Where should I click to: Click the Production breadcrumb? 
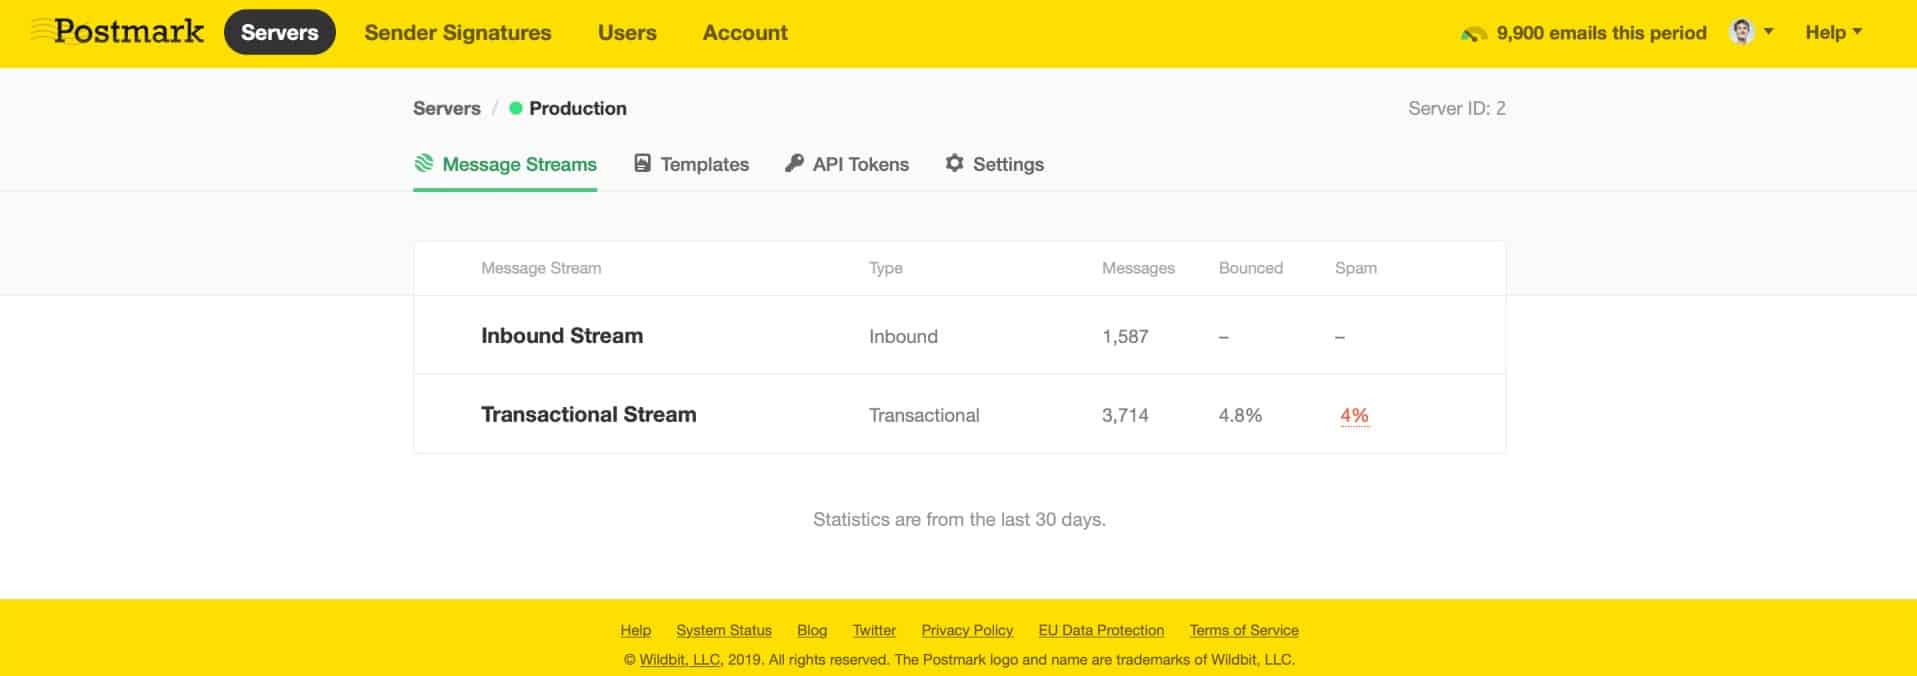[x=578, y=108]
